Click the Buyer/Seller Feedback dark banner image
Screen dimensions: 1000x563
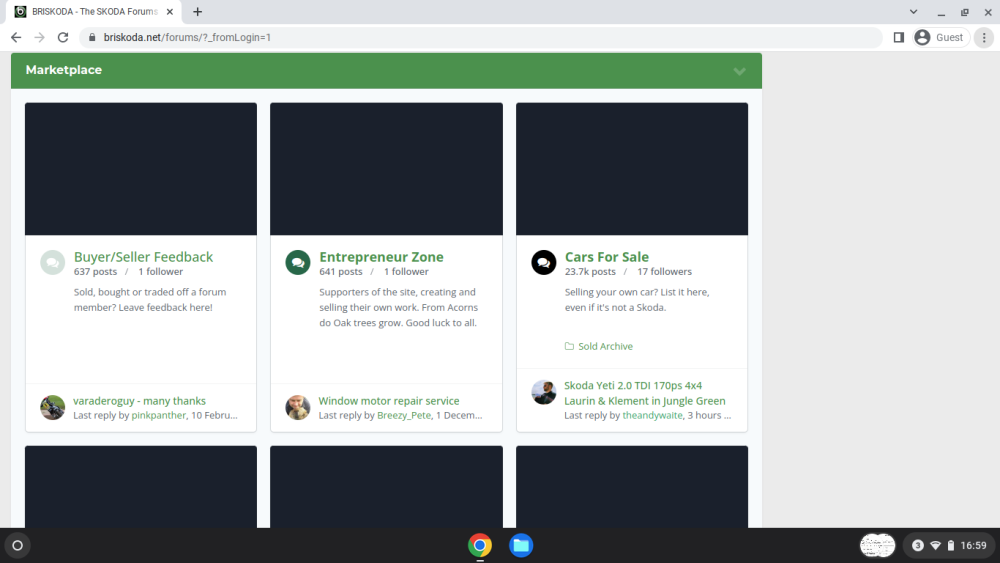point(141,169)
